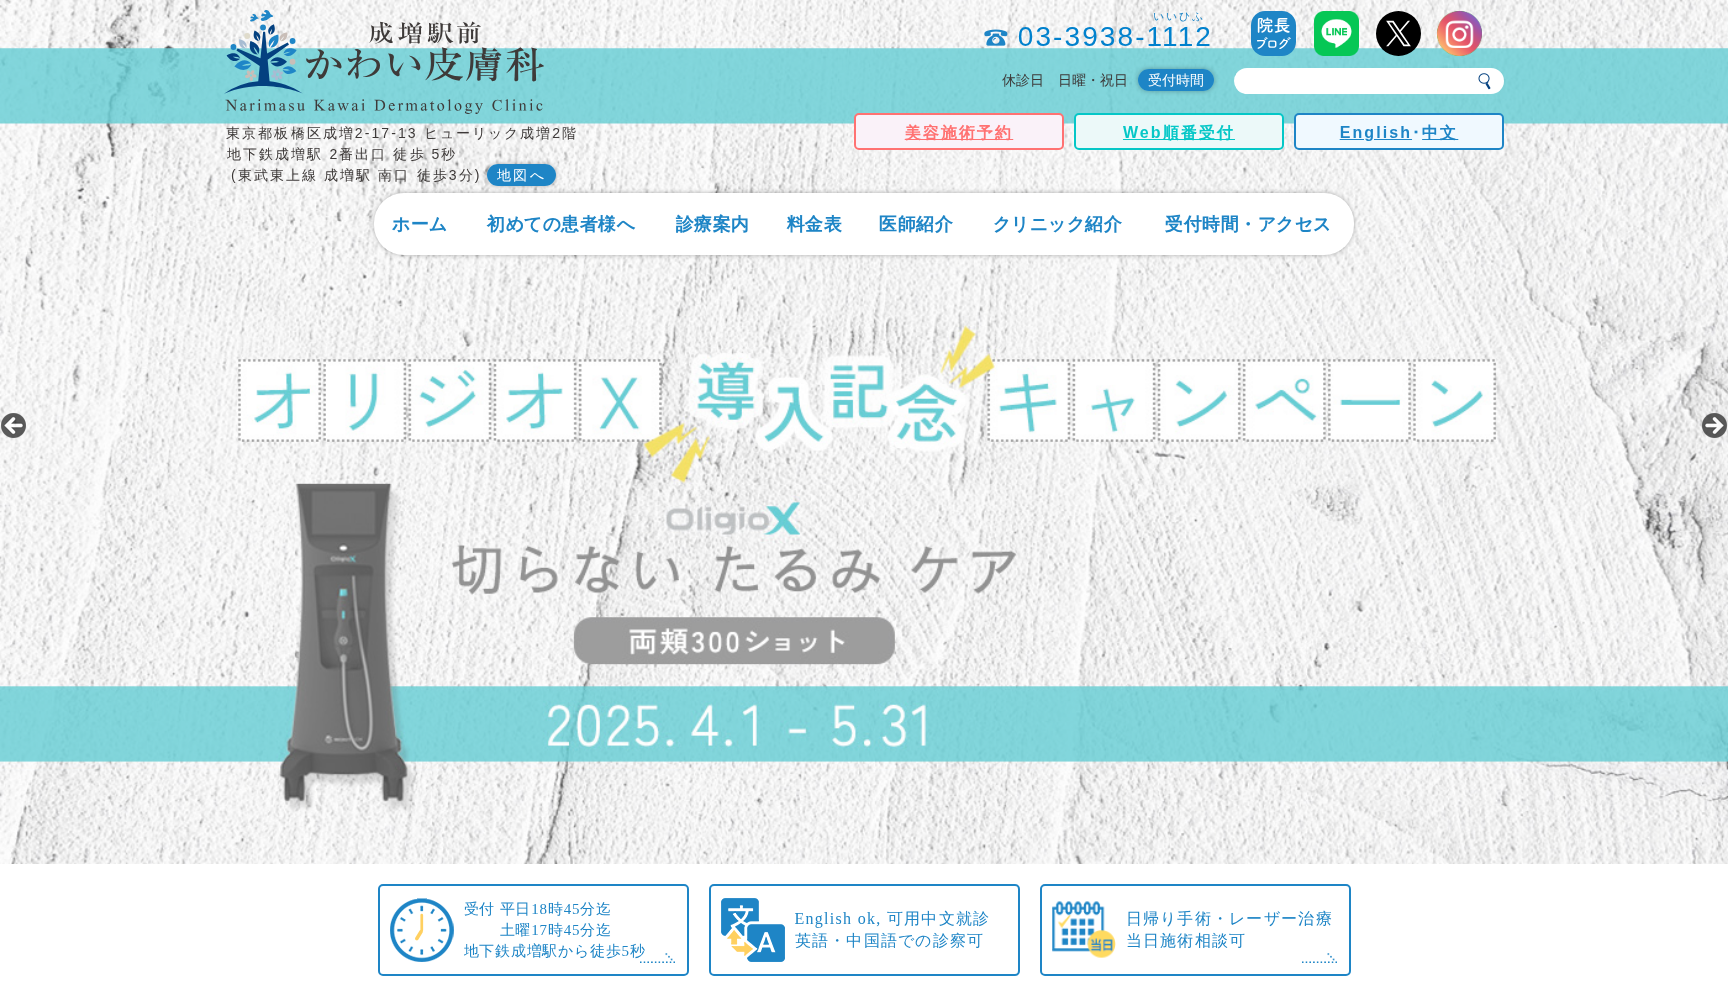
Task: Open the X (Twitter) icon
Action: tap(1398, 33)
